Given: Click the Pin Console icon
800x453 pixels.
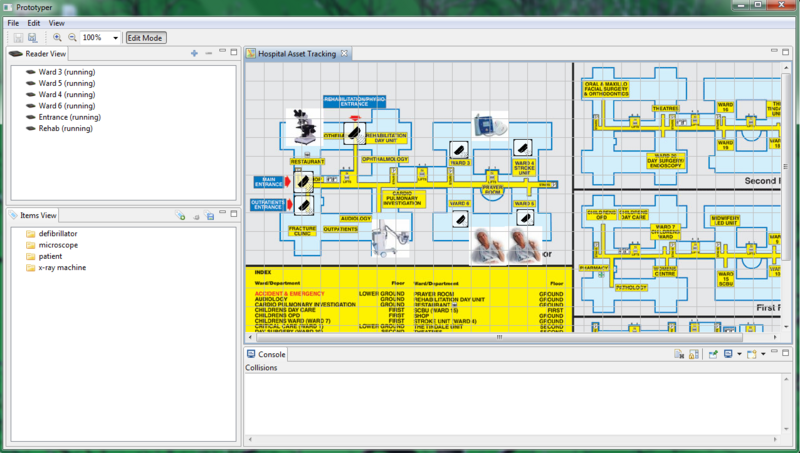Looking at the screenshot, I should 713,354.
